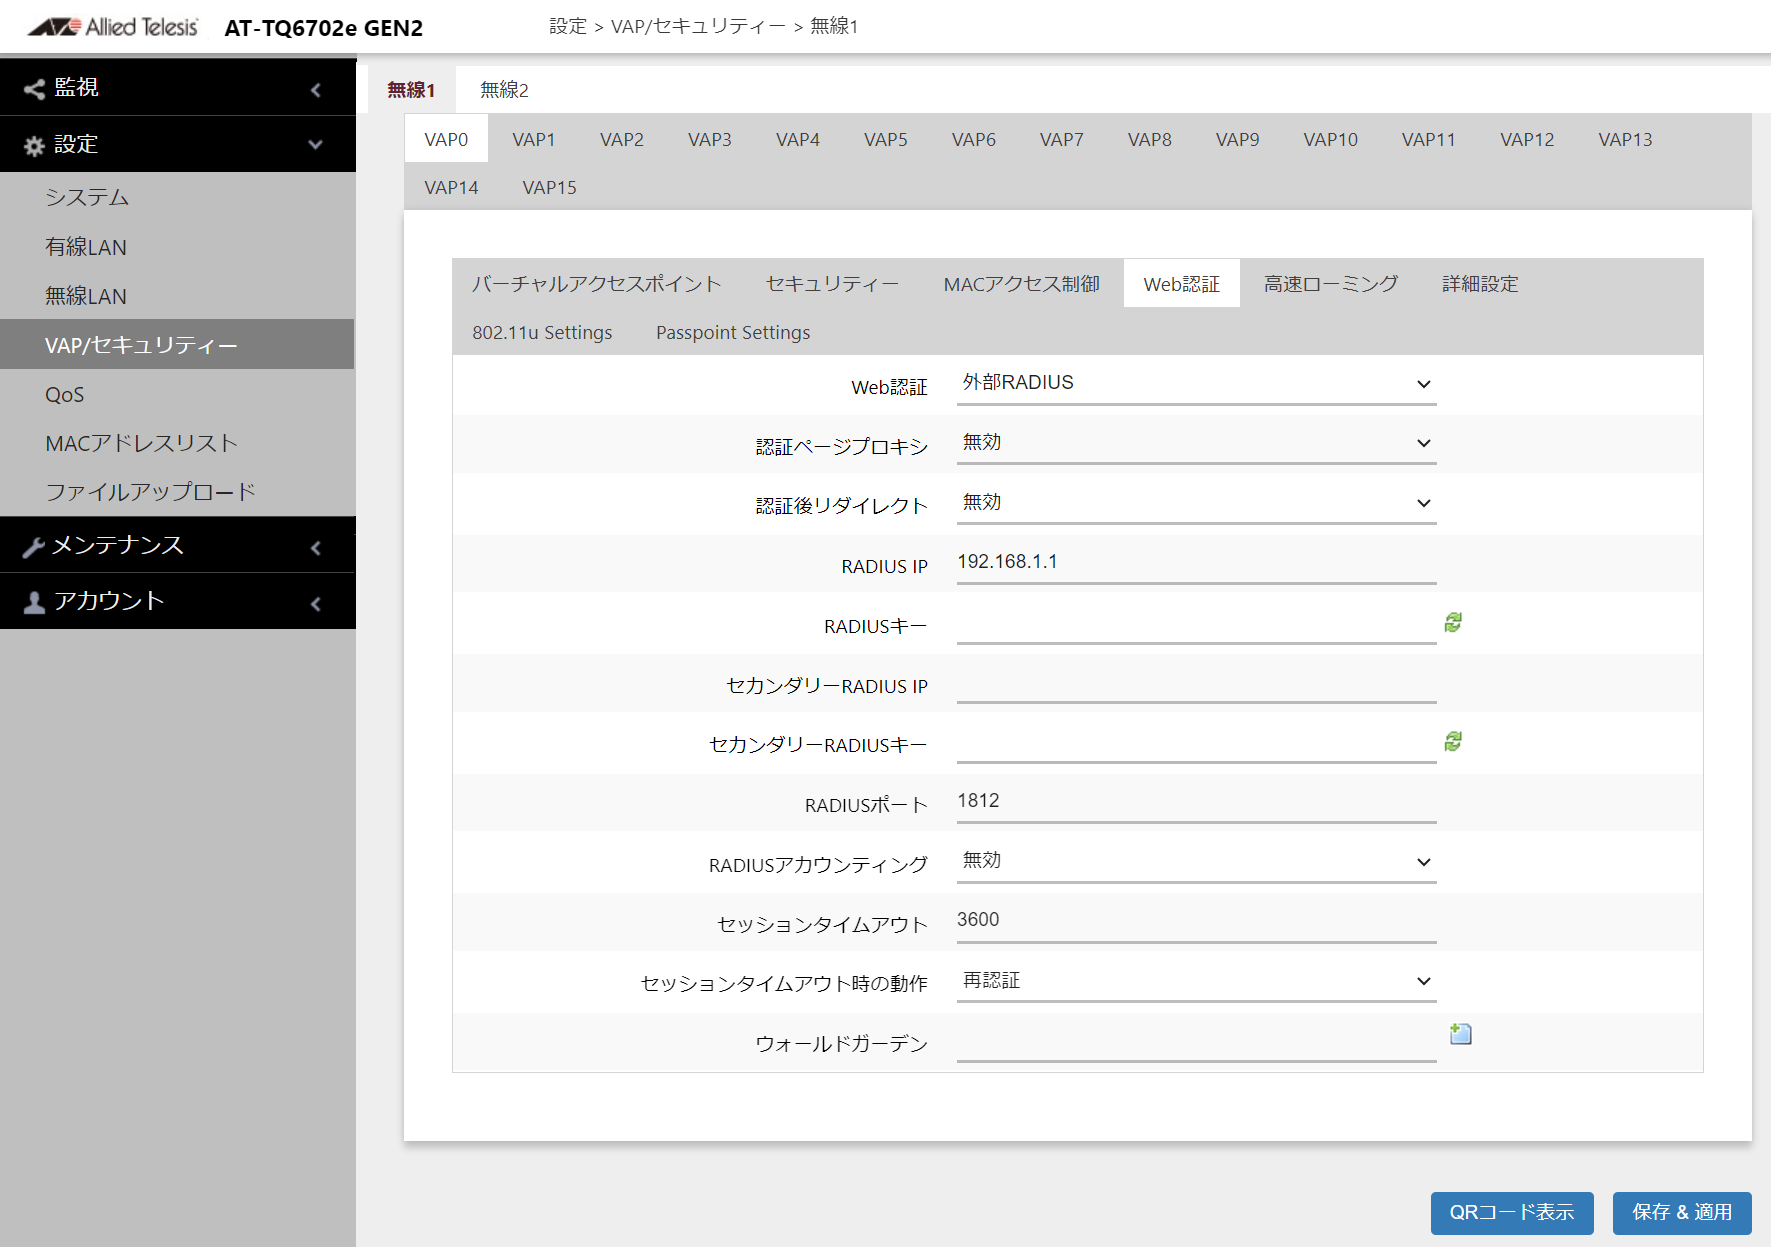Open the Passpoint Settings tab
The image size is (1771, 1247).
[733, 332]
